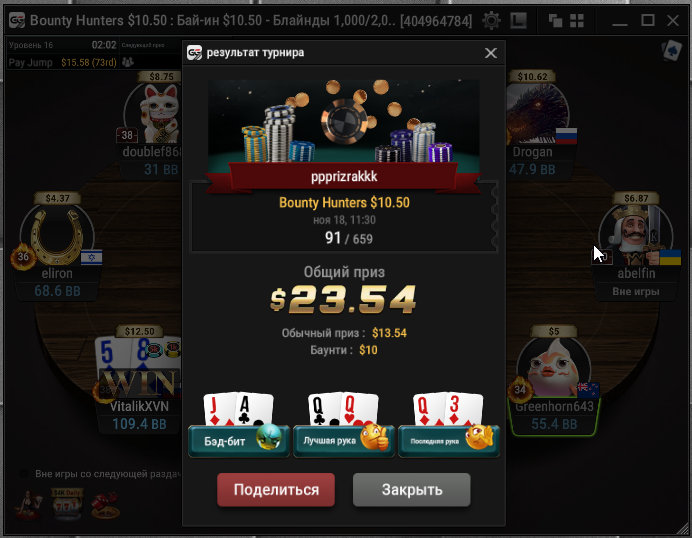Open the Последняя рука hand replay
692x538 pixels.
[449, 440]
